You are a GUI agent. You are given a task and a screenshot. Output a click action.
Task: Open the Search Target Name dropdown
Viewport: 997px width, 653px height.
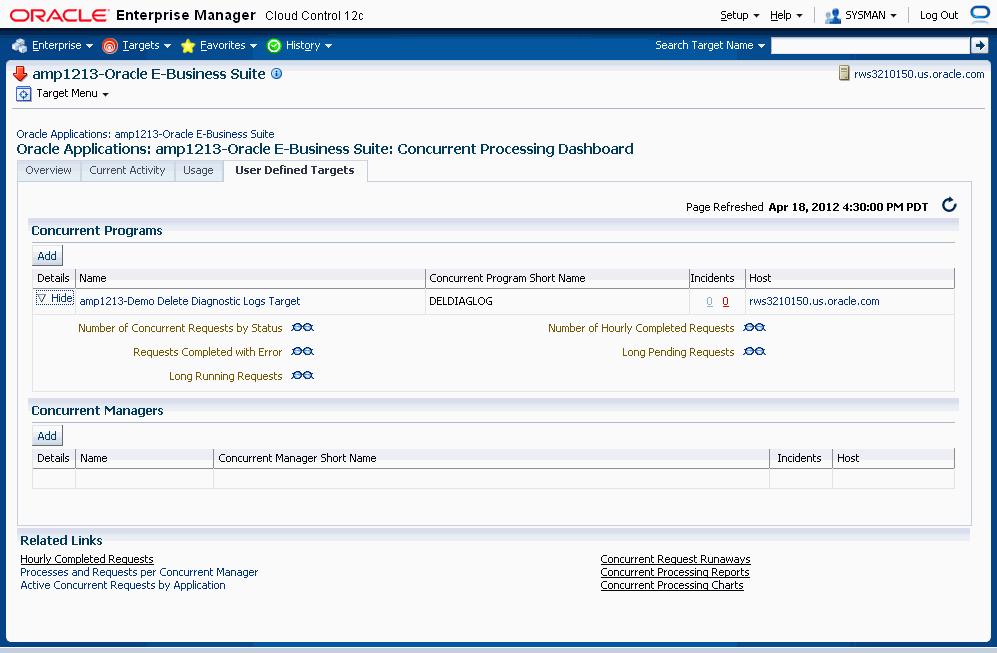(x=710, y=45)
